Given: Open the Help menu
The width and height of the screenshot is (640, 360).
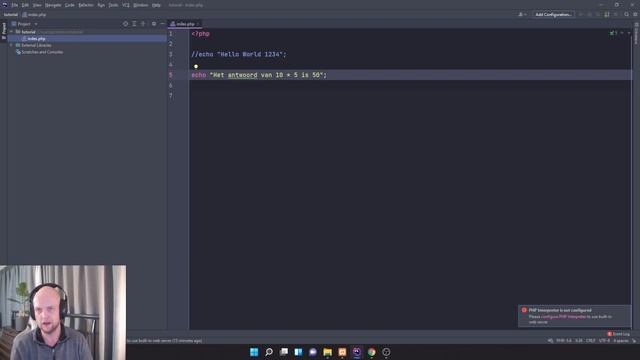Looking at the screenshot, I should [x=156, y=5].
